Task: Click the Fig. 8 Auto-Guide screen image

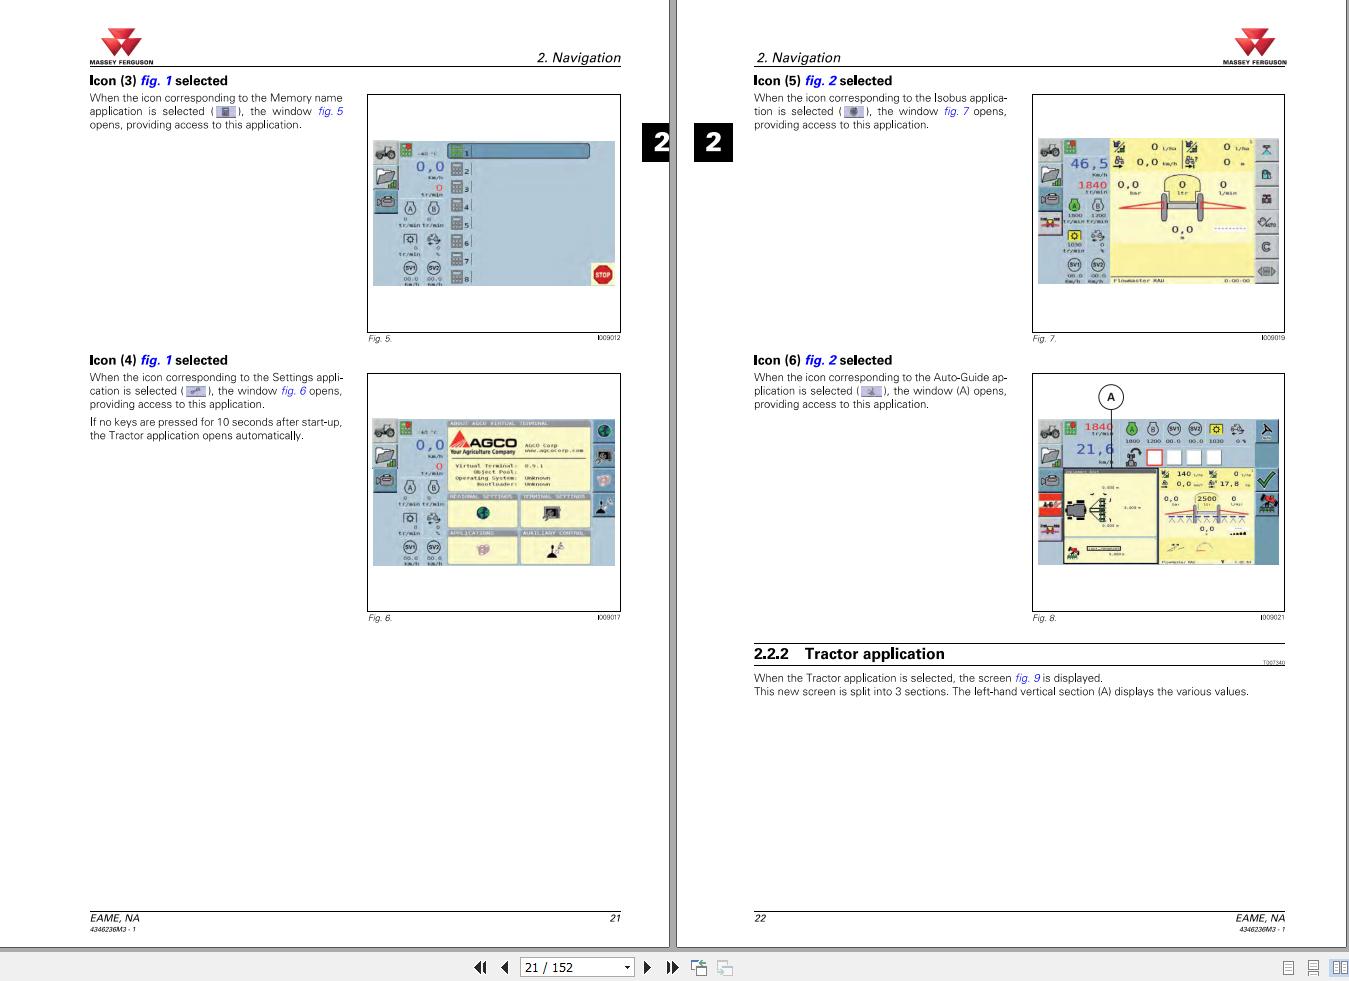Action: point(1158,491)
